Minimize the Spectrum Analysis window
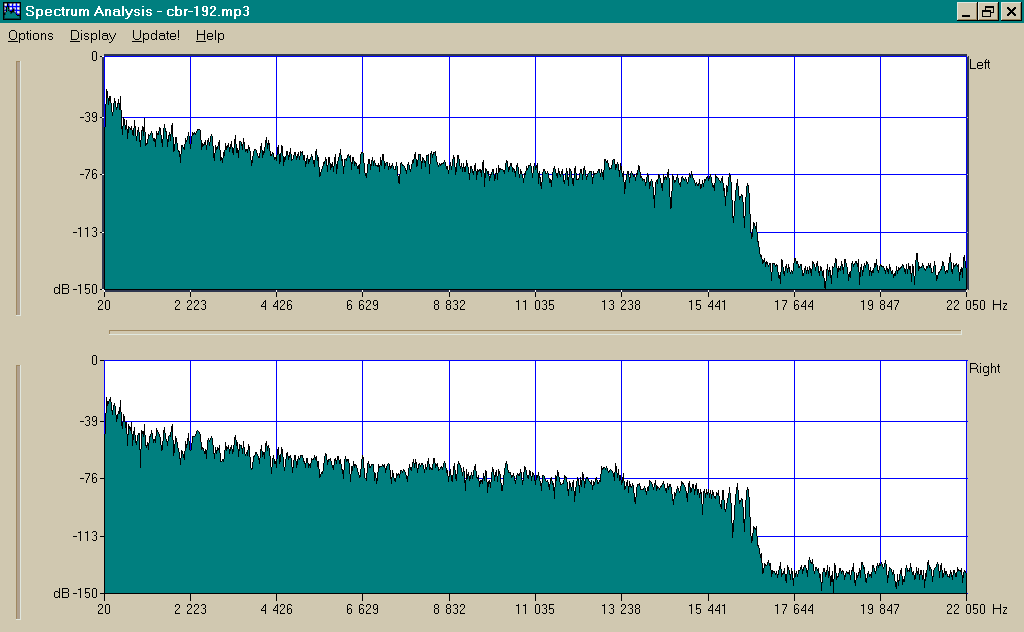The image size is (1024, 632). click(x=967, y=11)
